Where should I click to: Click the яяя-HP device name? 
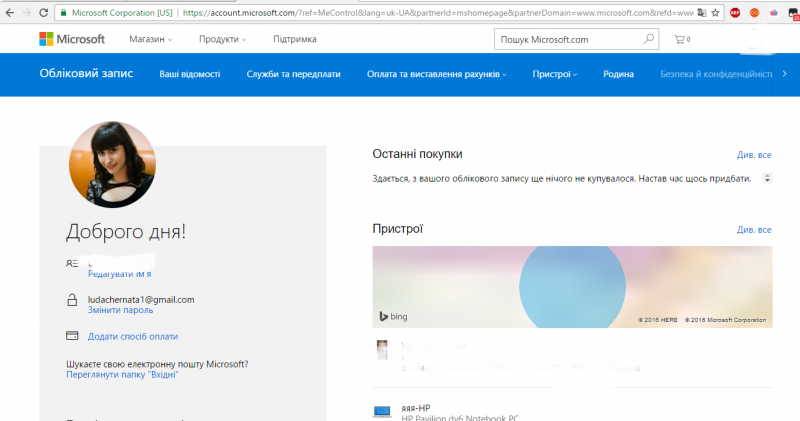[x=416, y=408]
